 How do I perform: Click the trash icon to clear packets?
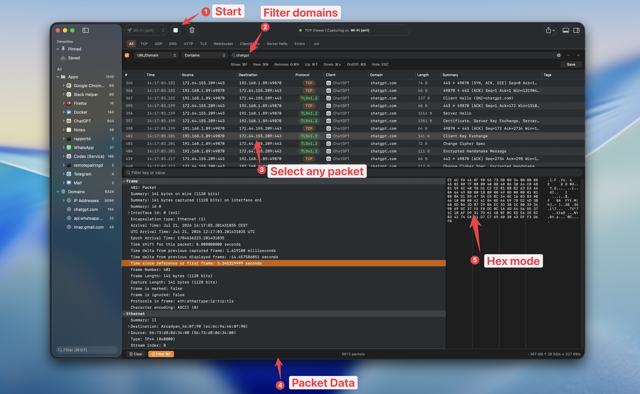(x=192, y=30)
